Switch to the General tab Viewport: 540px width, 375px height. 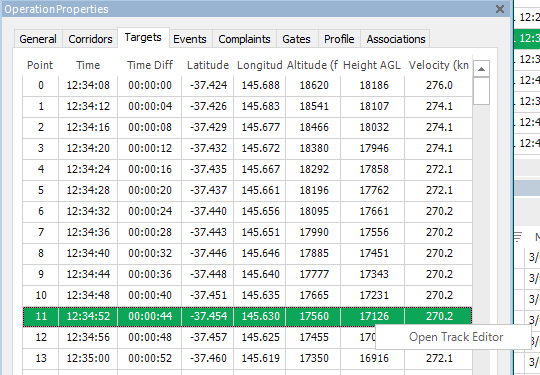[x=38, y=39]
